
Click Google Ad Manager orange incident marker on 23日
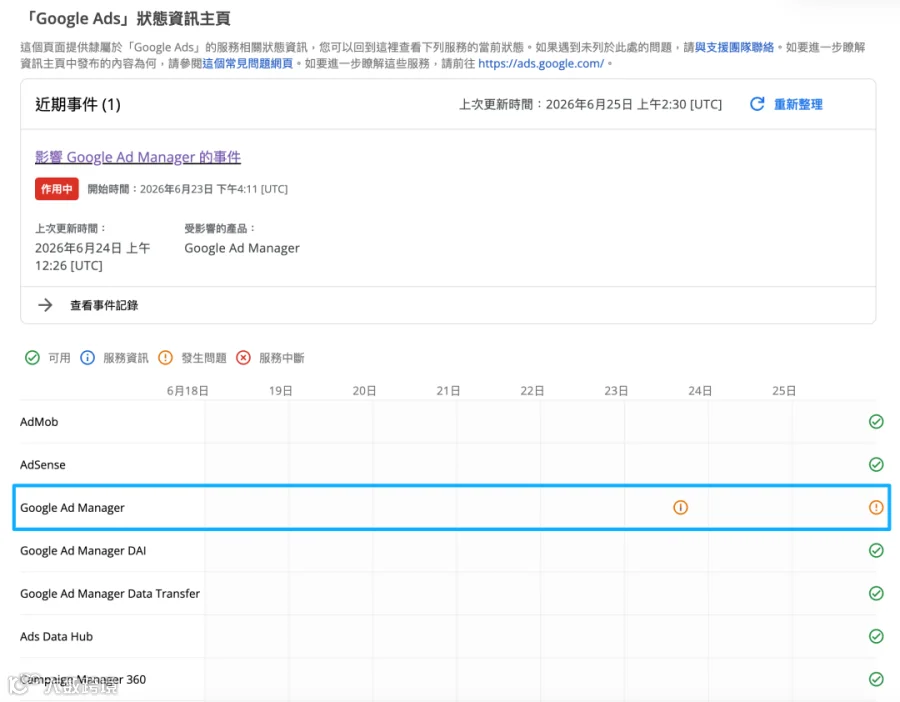click(680, 507)
